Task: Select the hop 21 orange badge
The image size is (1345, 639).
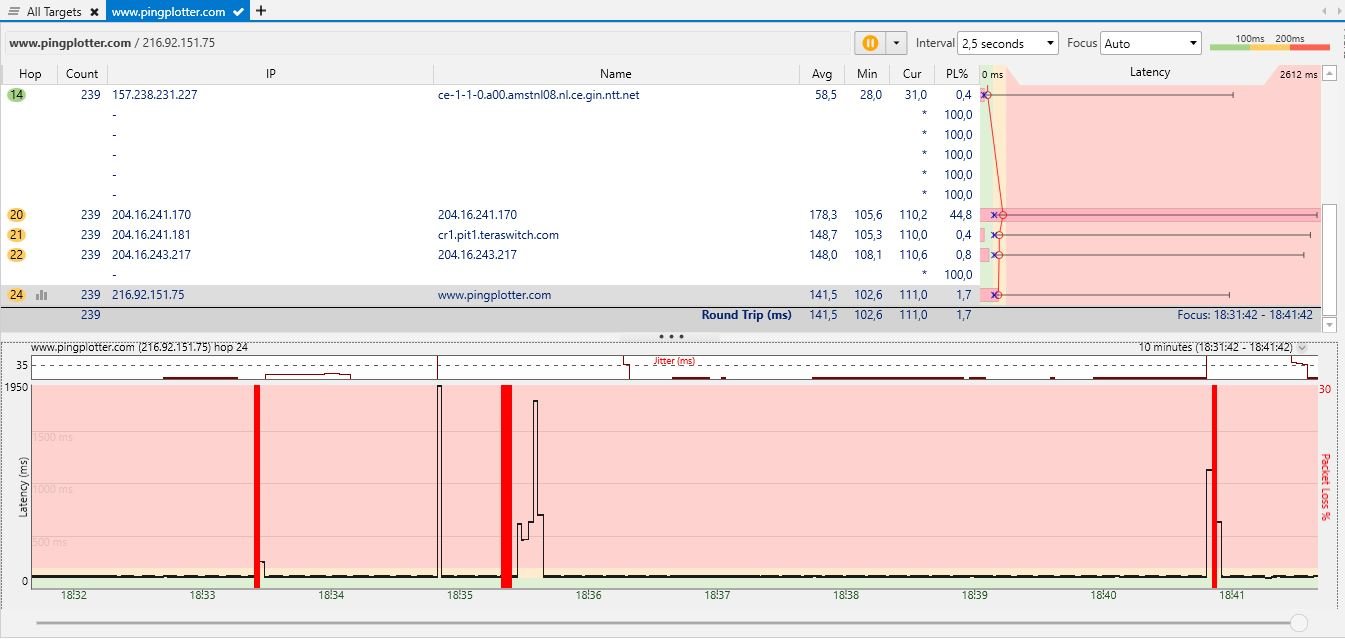Action: click(16, 235)
